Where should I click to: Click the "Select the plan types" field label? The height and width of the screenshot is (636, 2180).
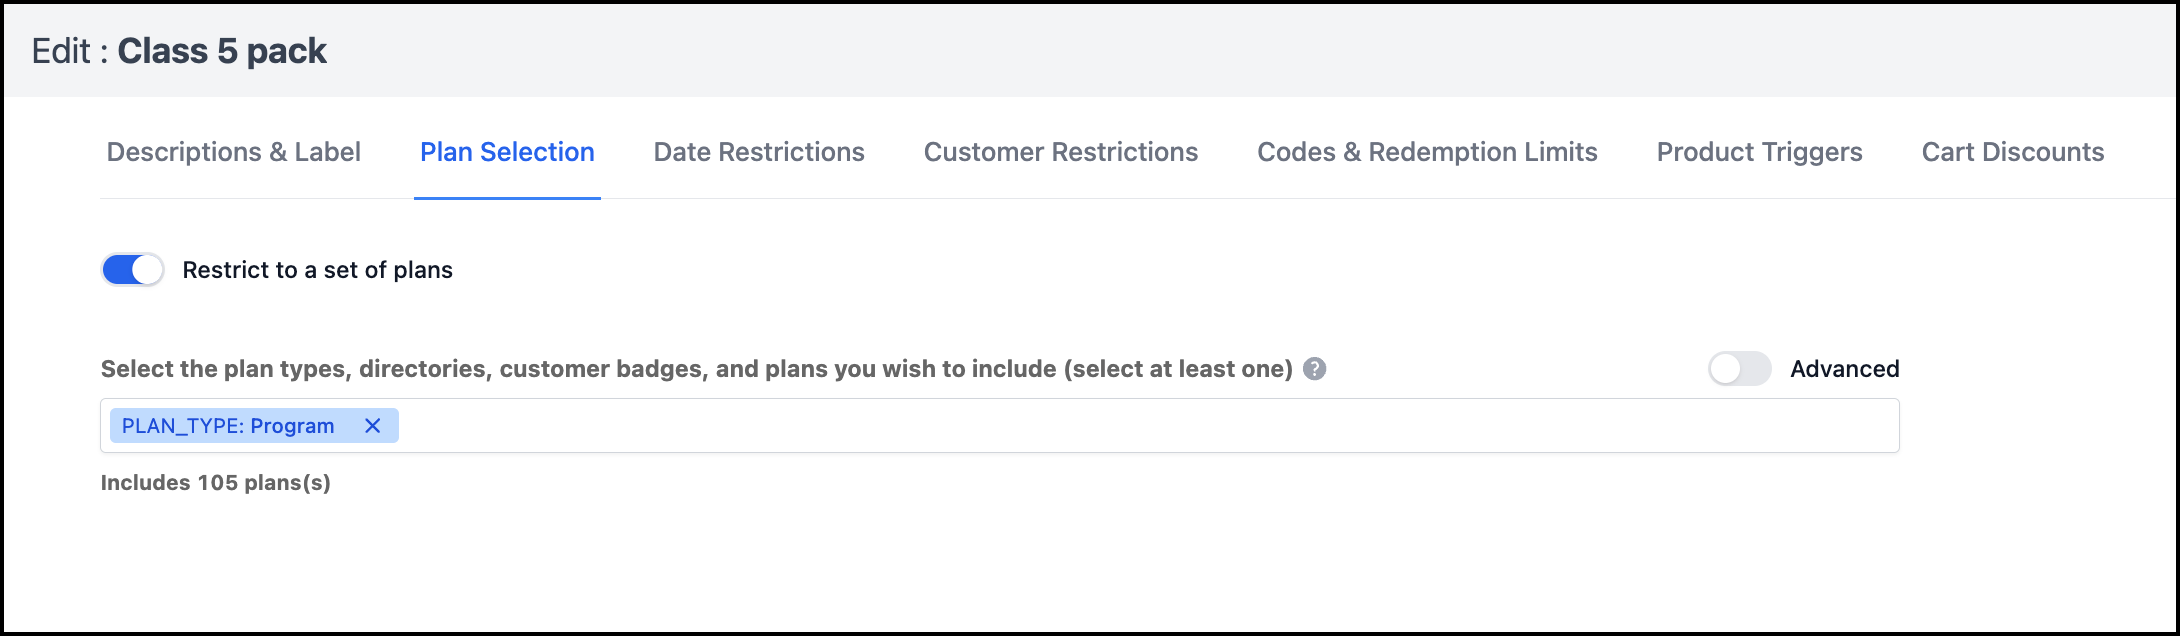click(x=696, y=369)
